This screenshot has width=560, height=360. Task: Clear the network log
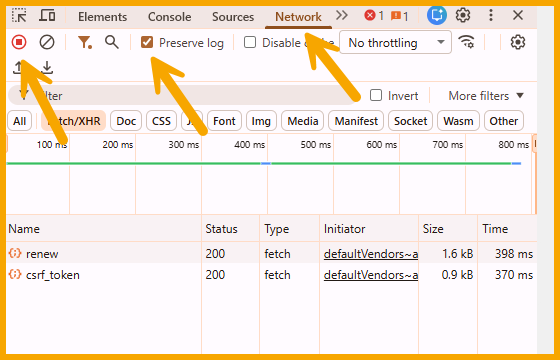coord(47,42)
